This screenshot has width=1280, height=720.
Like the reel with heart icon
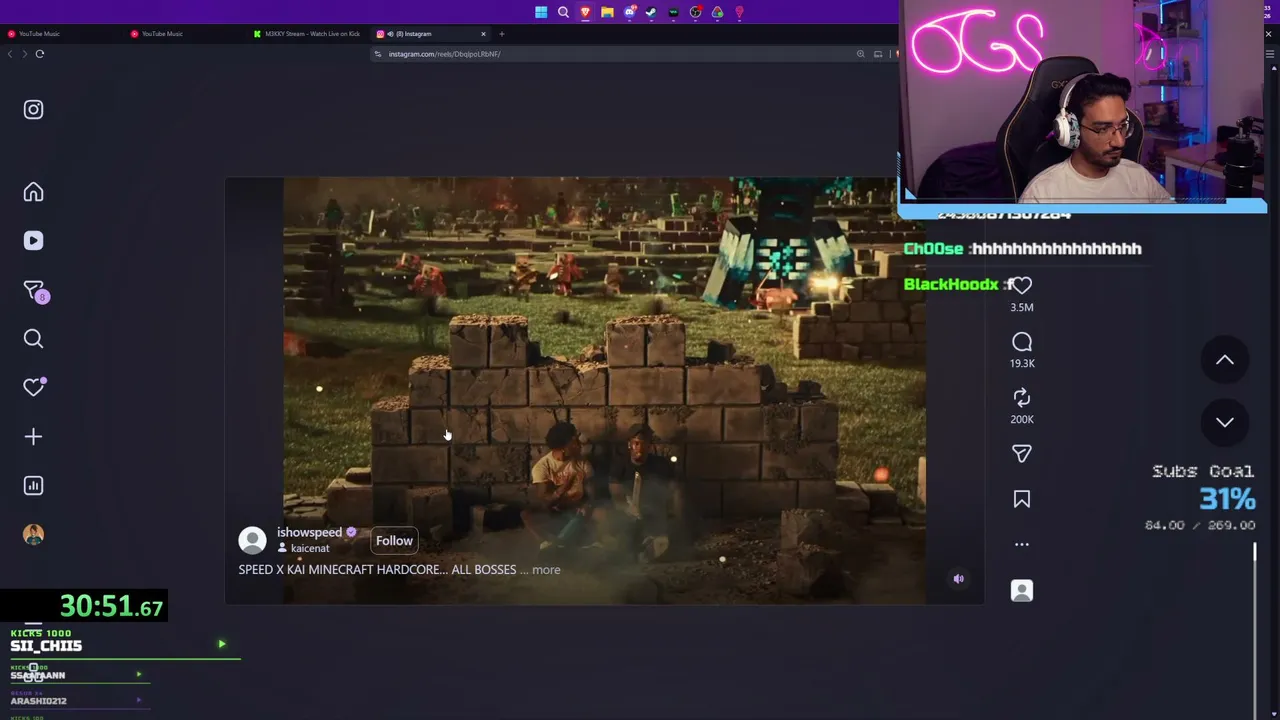coord(1021,285)
